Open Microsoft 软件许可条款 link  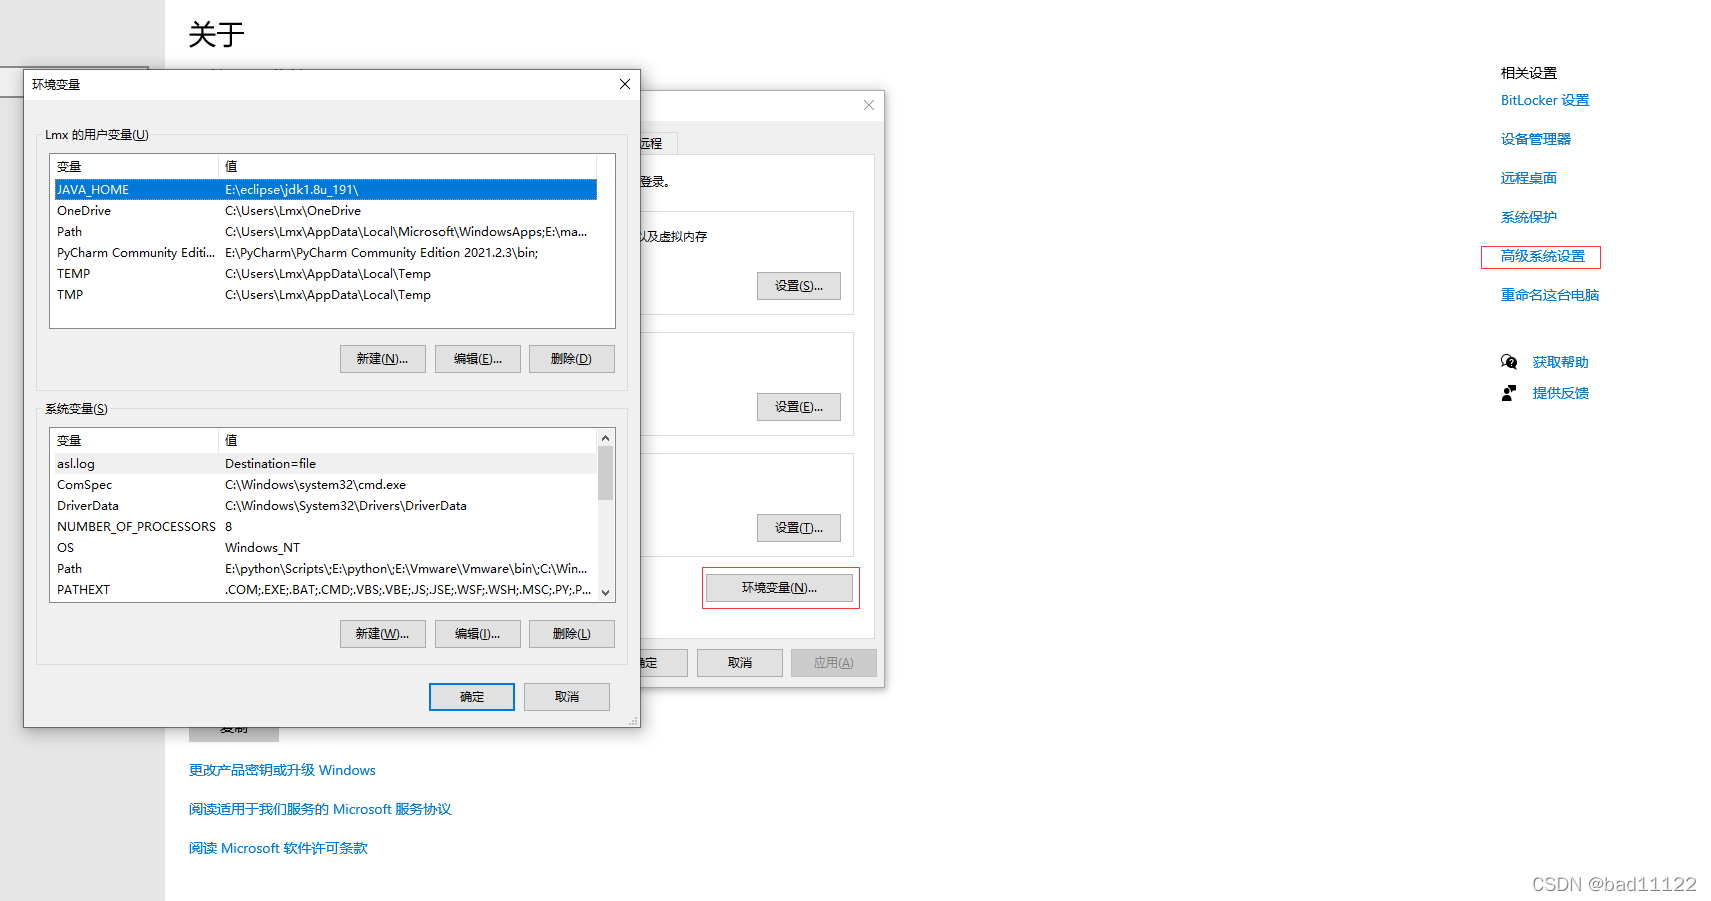278,849
